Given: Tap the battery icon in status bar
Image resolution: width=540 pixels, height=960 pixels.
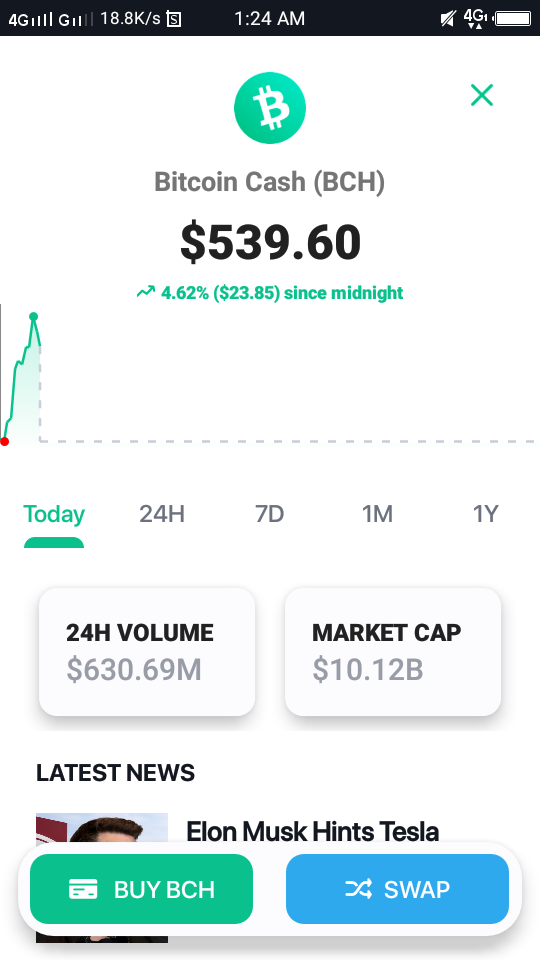Looking at the screenshot, I should click(x=513, y=18).
